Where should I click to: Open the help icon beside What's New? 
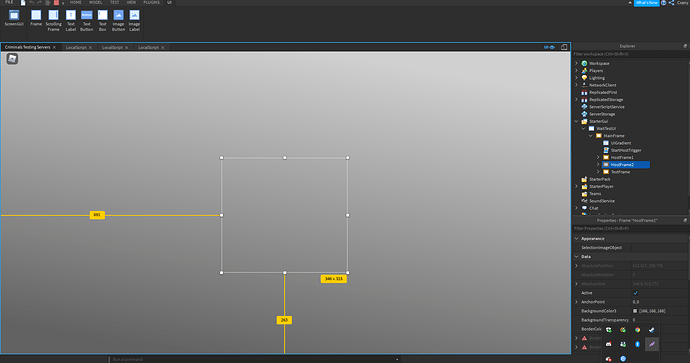664,3
